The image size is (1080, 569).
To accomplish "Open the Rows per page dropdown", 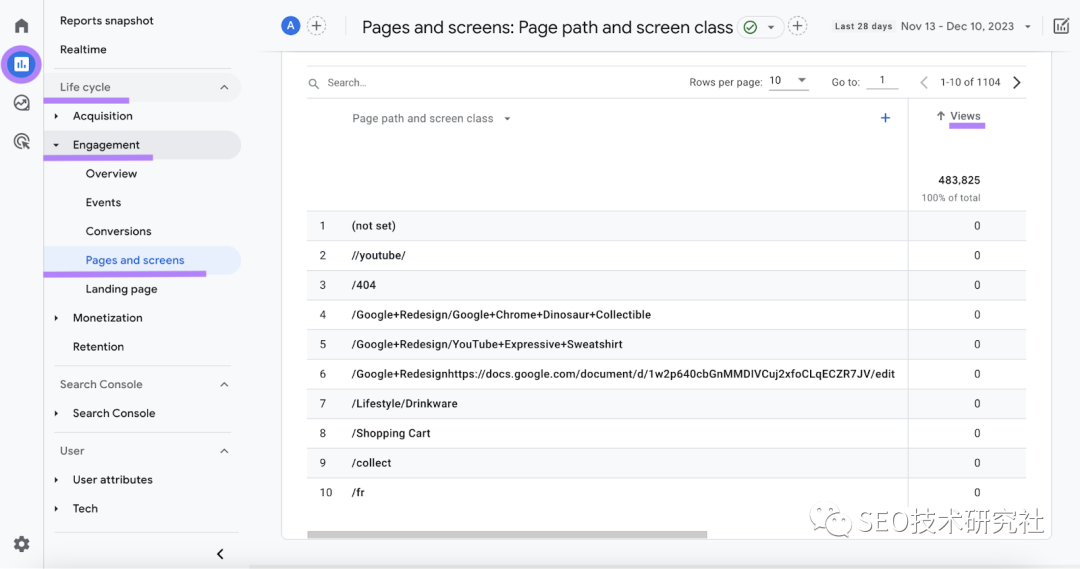I will (x=788, y=82).
